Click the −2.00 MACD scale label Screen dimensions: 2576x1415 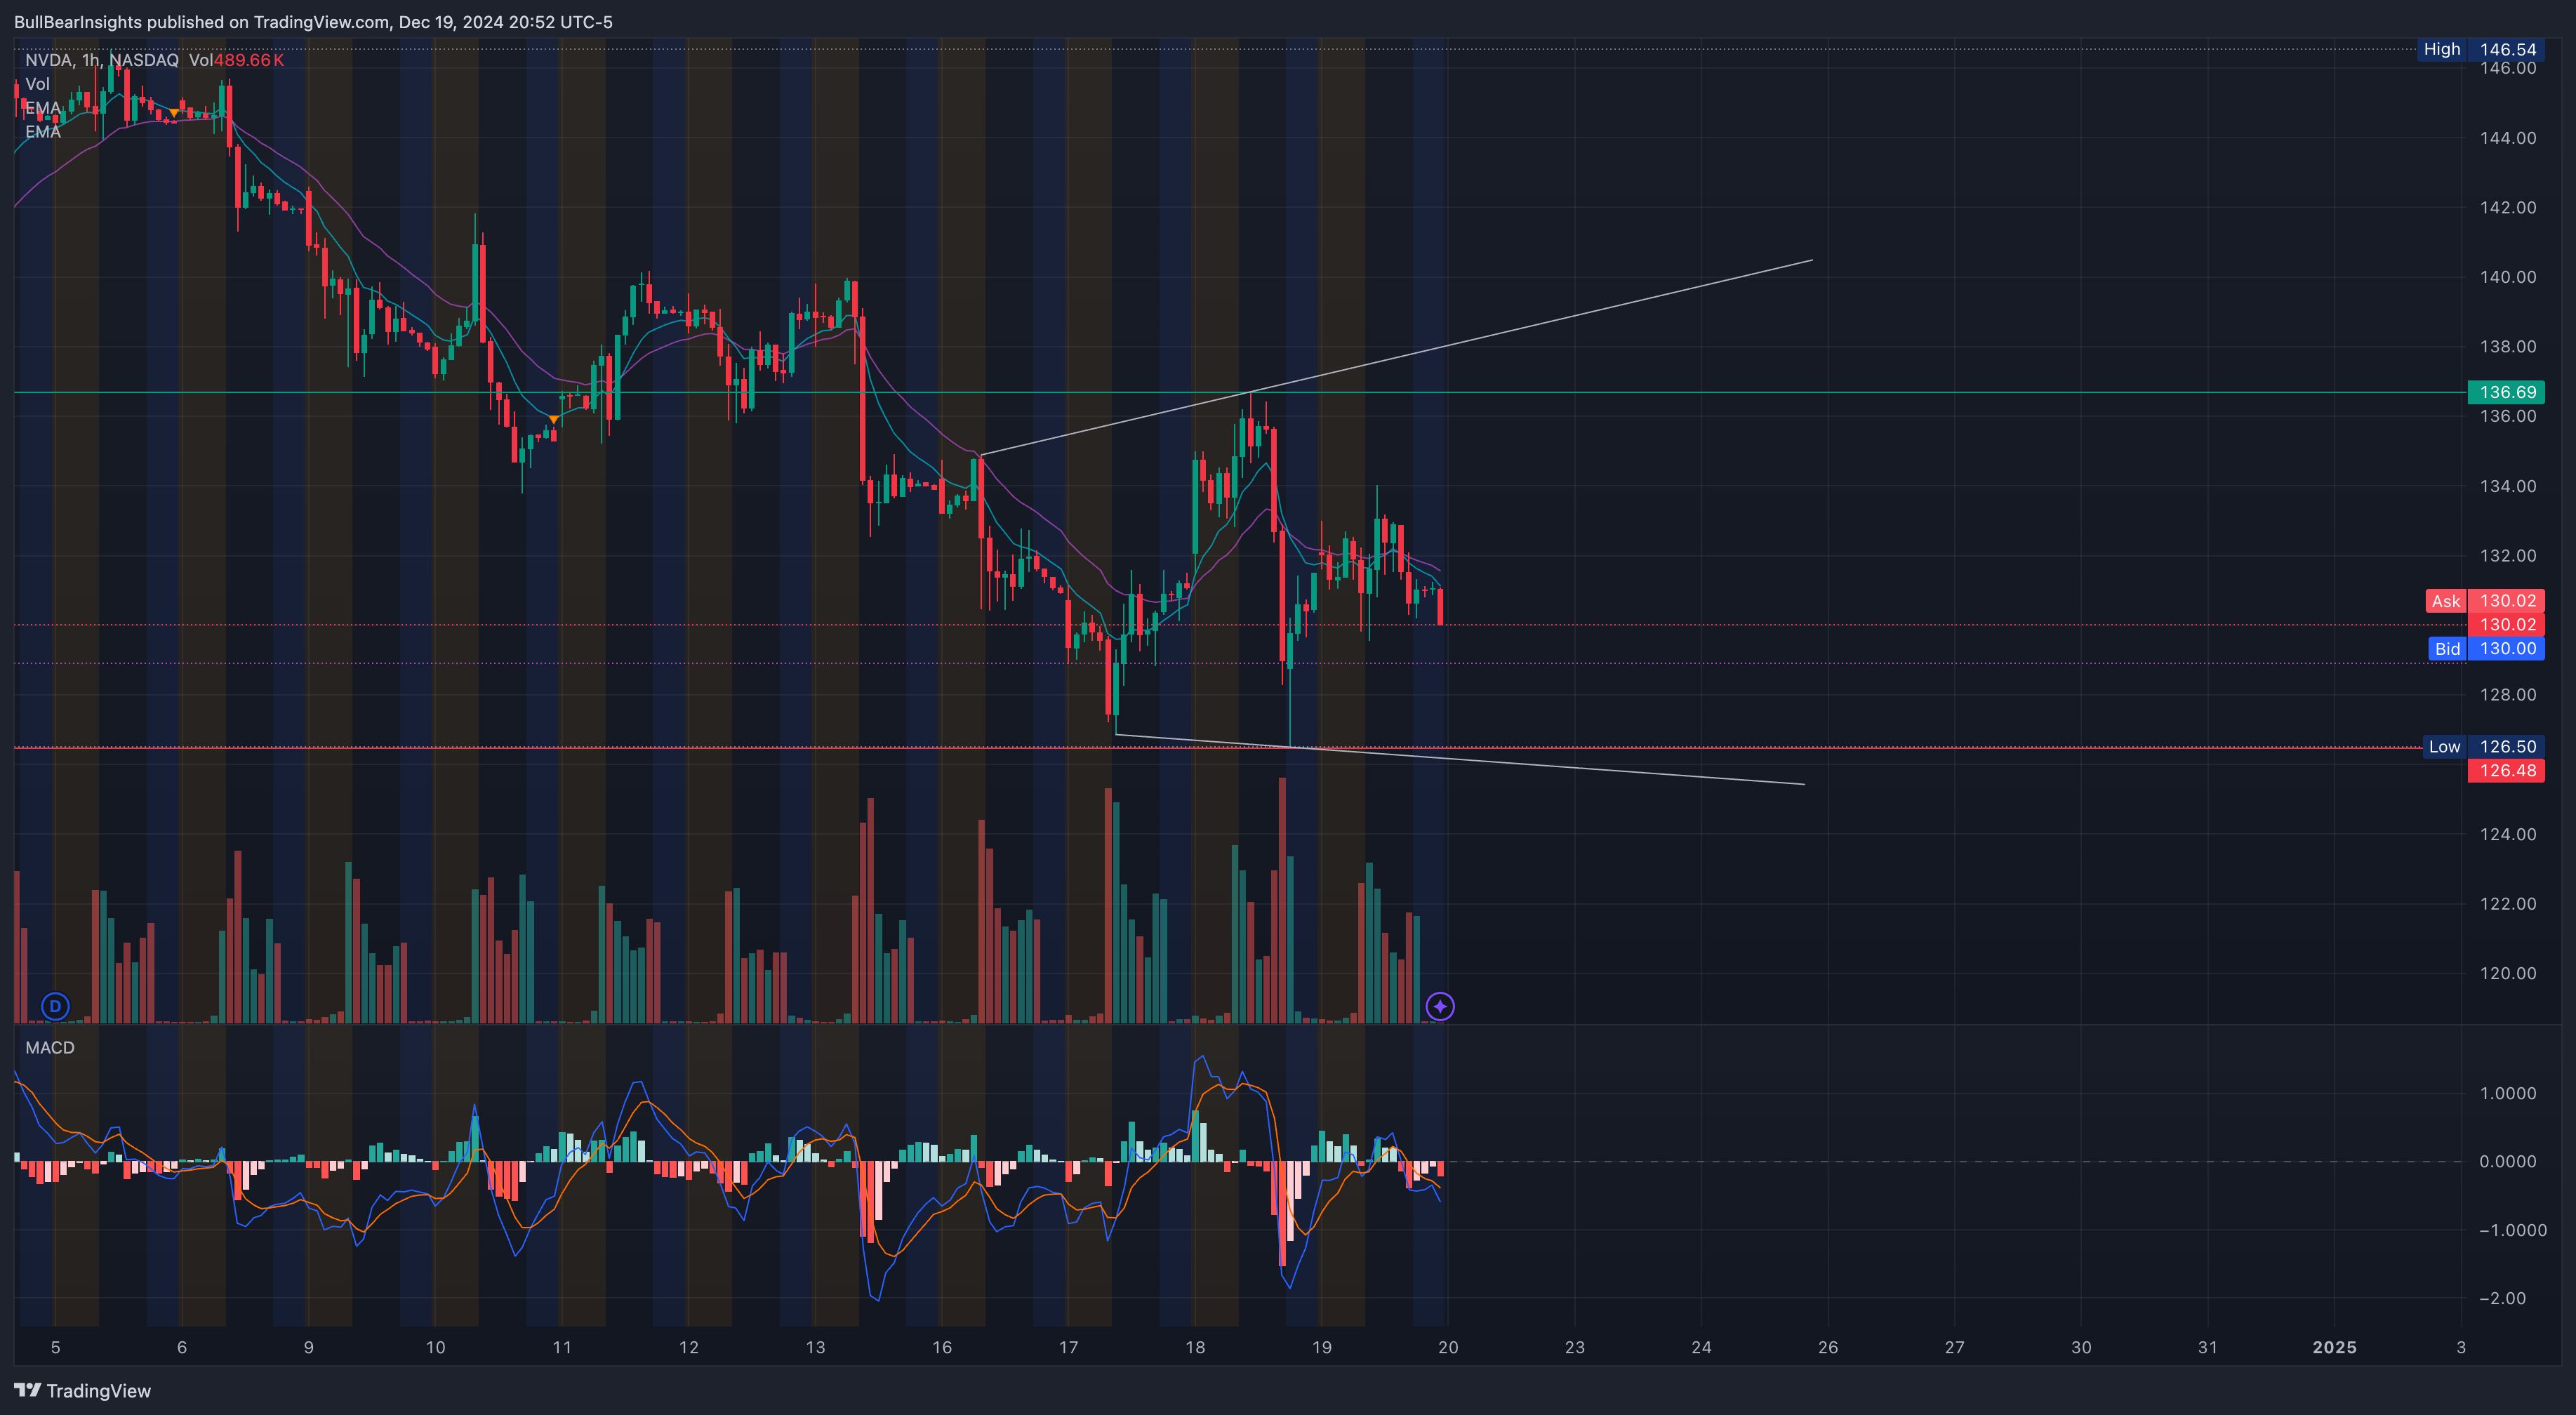pyautogui.click(x=2502, y=1299)
